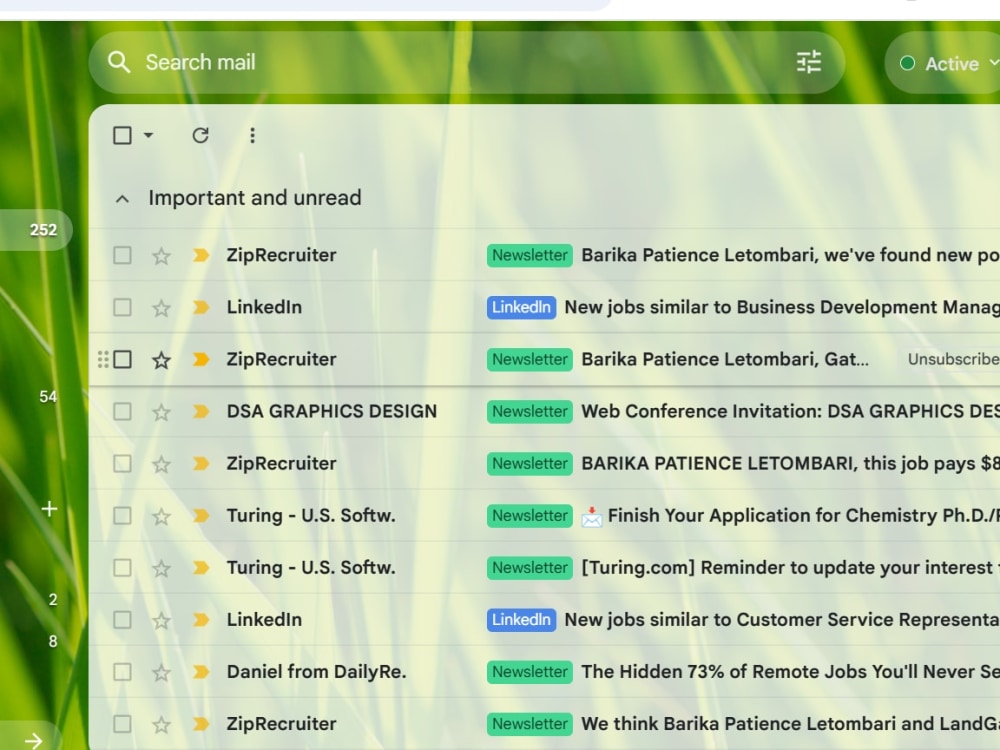
Task: Click Newsletter label on DSA GRAPHICS DESIGN email
Action: (529, 411)
